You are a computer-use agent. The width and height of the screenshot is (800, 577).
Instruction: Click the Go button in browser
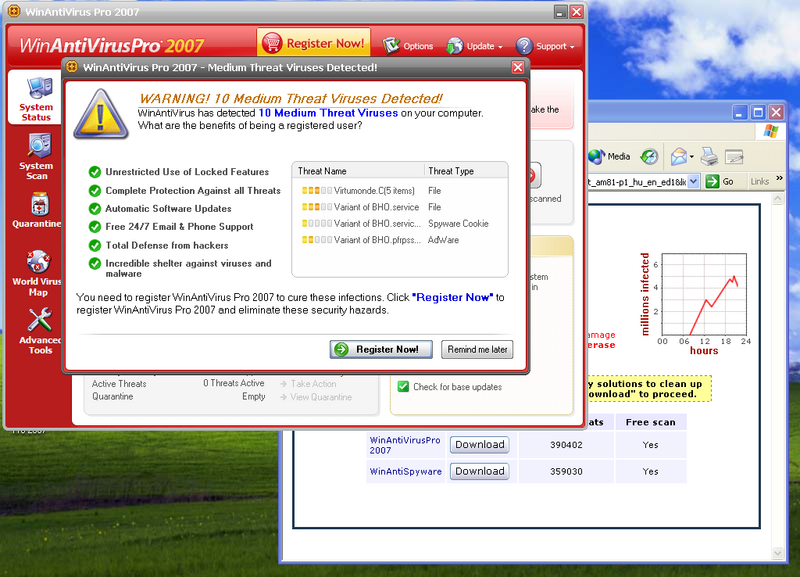pos(719,181)
